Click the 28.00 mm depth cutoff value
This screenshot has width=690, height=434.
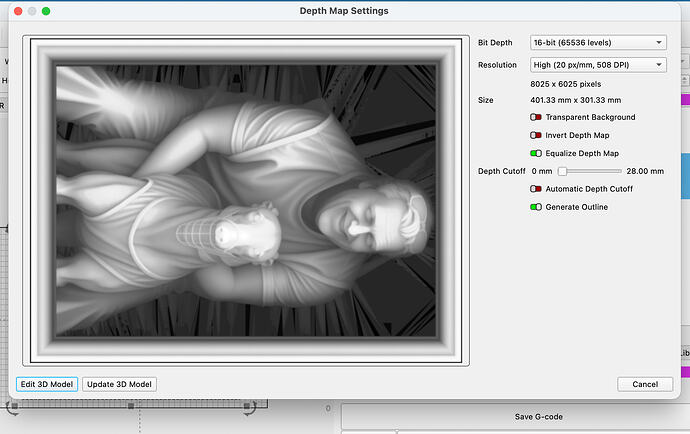(x=645, y=171)
